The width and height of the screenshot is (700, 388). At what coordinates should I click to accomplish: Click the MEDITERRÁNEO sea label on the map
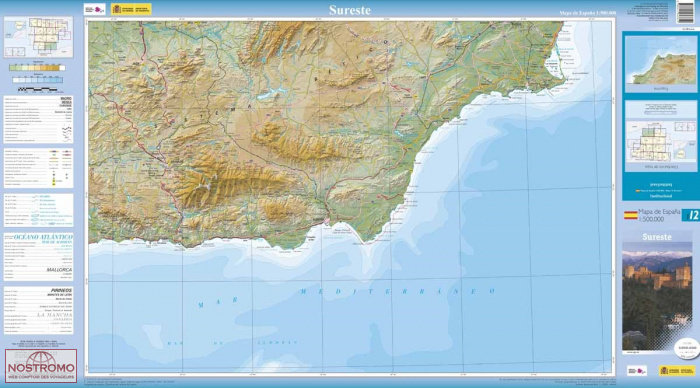[397, 292]
